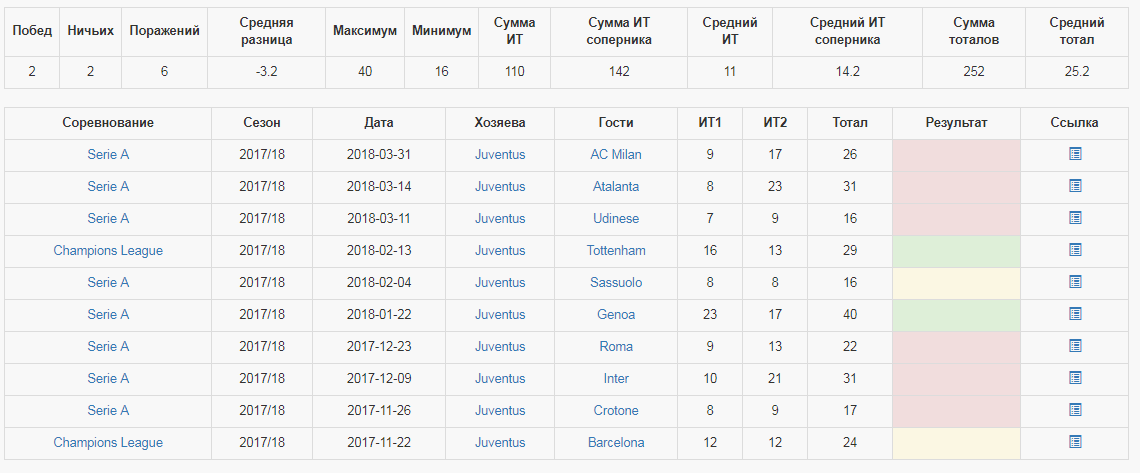This screenshot has height=473, width=1140.
Task: Click link icon in Roma match row
Action: [1075, 346]
